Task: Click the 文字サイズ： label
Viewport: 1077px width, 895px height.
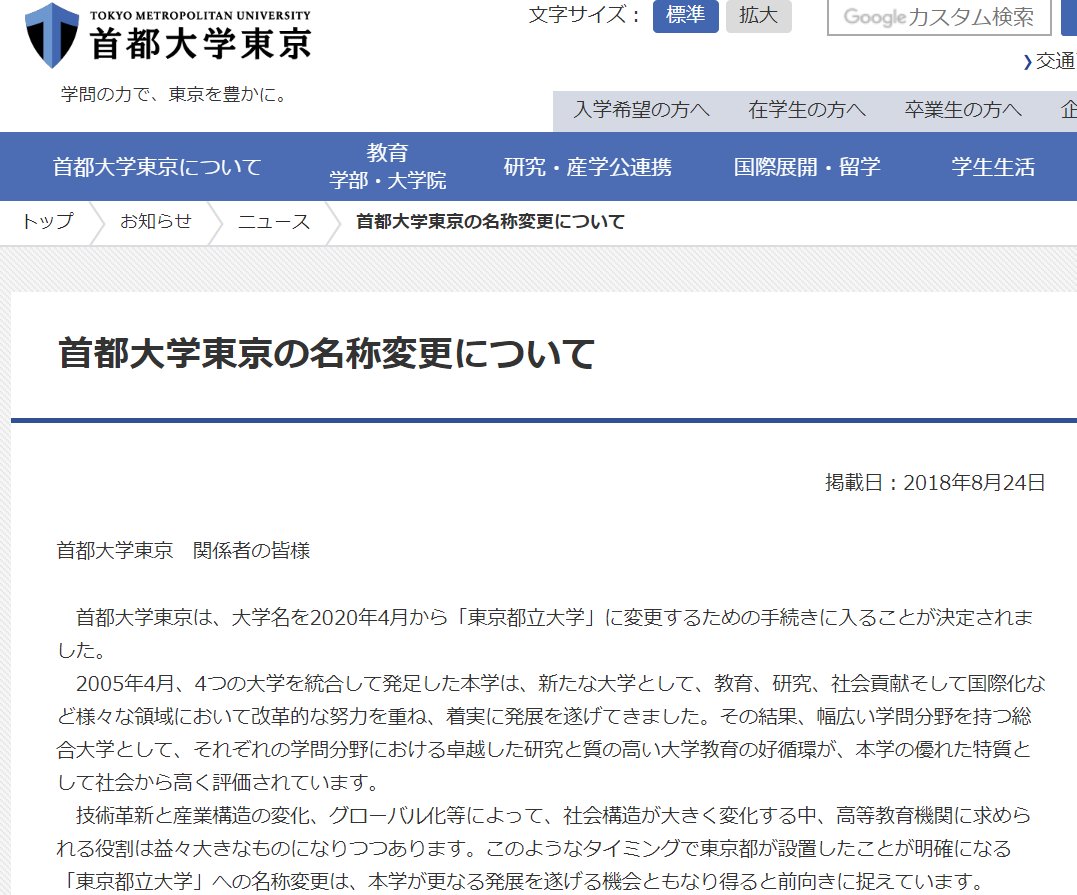Action: pyautogui.click(x=585, y=15)
